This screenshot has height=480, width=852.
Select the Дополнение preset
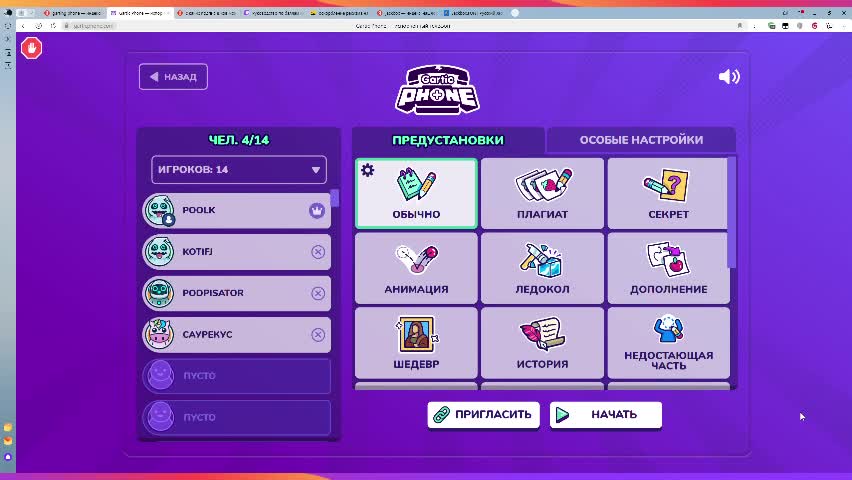[668, 269]
